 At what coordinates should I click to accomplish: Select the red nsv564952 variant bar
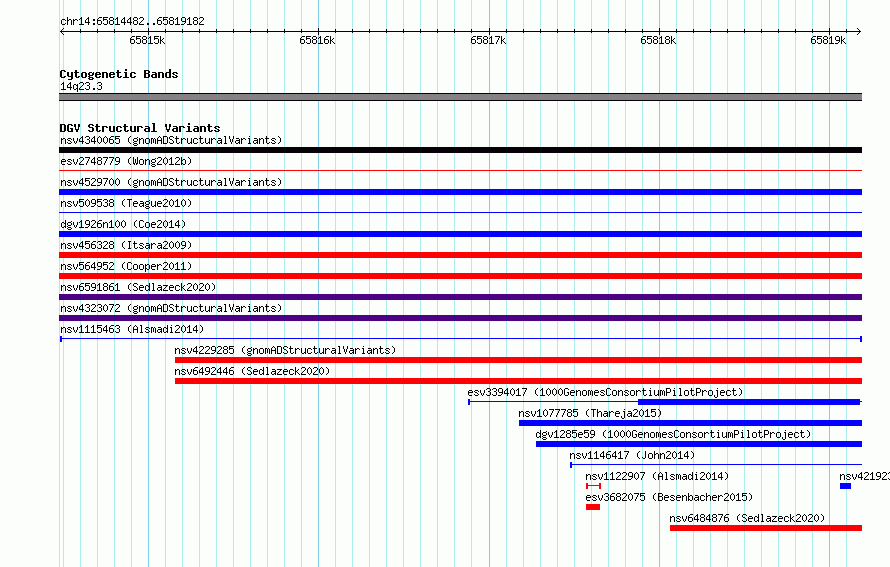coord(460,276)
